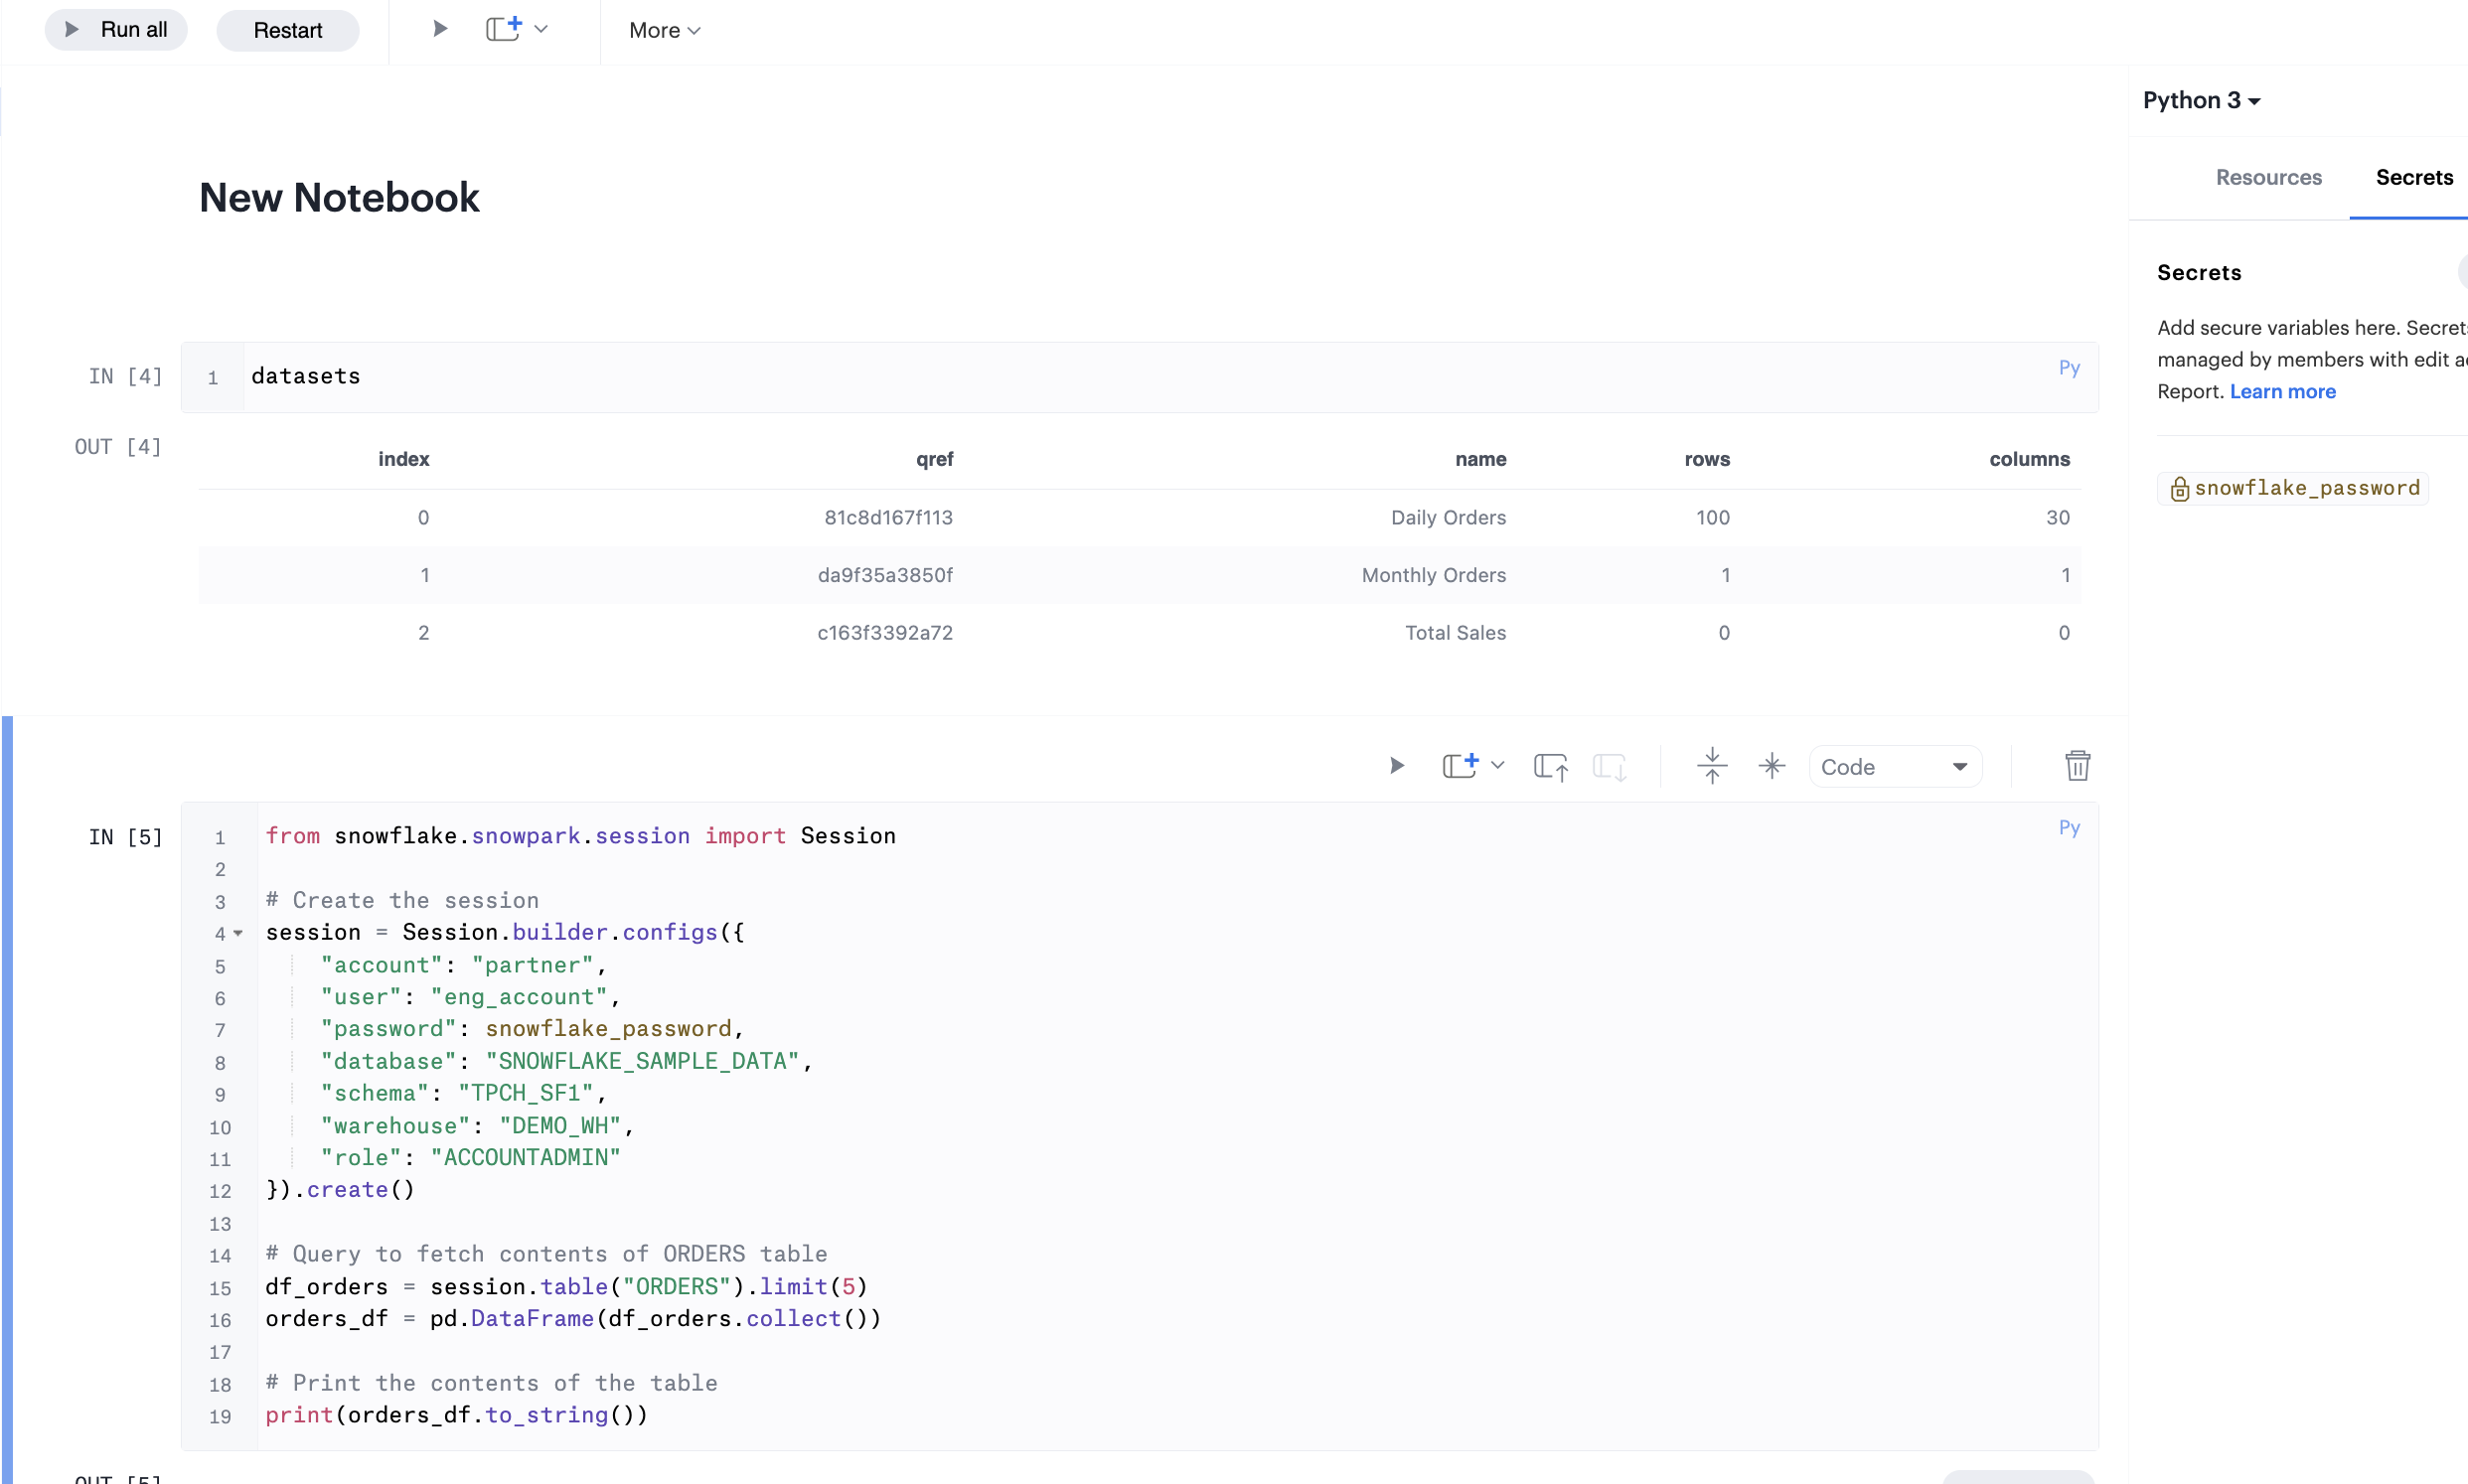Click the top toolbar add cell icon
2468x1484 pixels.
[504, 29]
